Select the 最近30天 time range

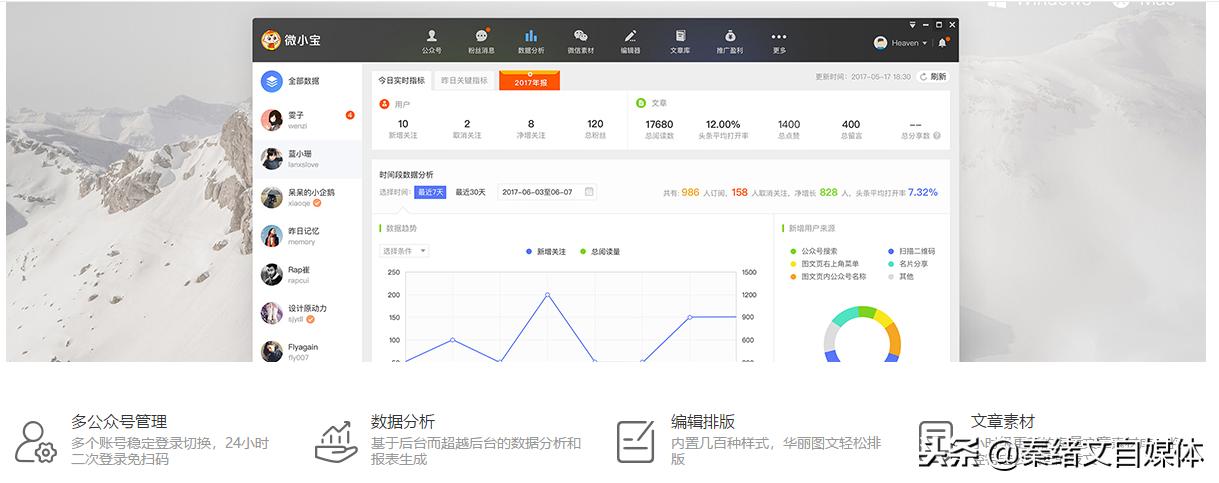(x=470, y=192)
